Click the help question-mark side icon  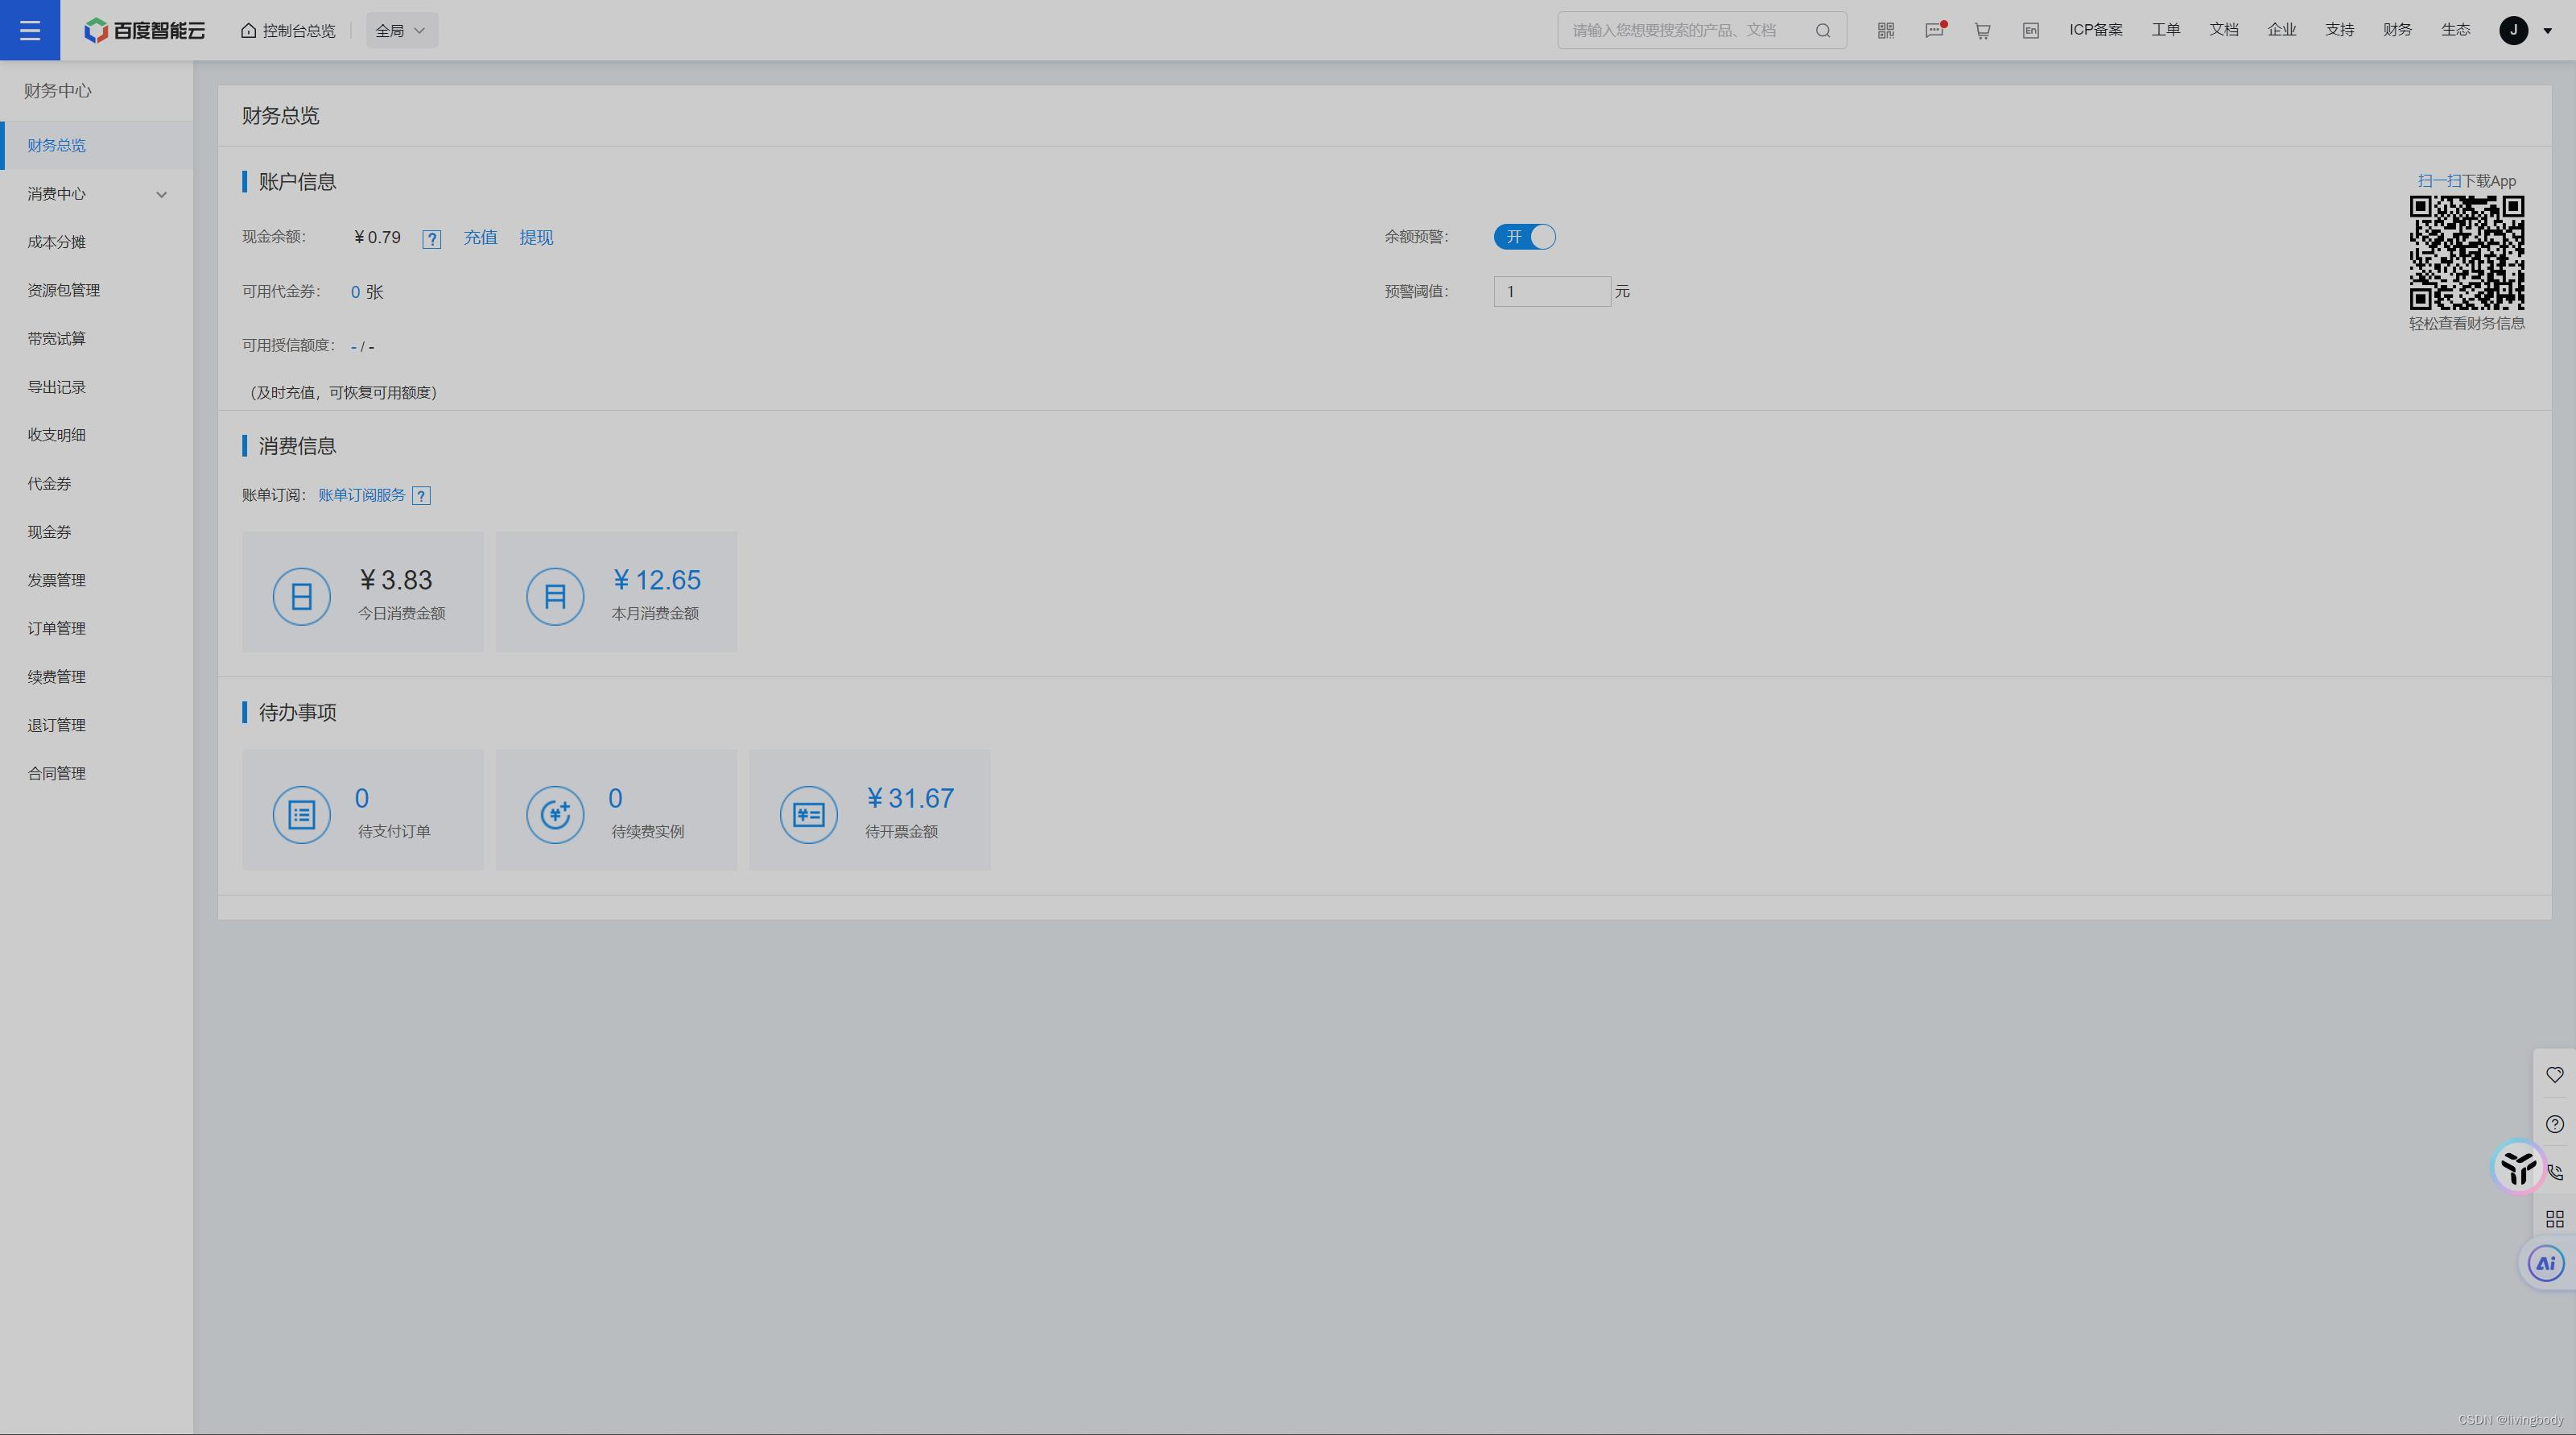tap(2555, 1124)
